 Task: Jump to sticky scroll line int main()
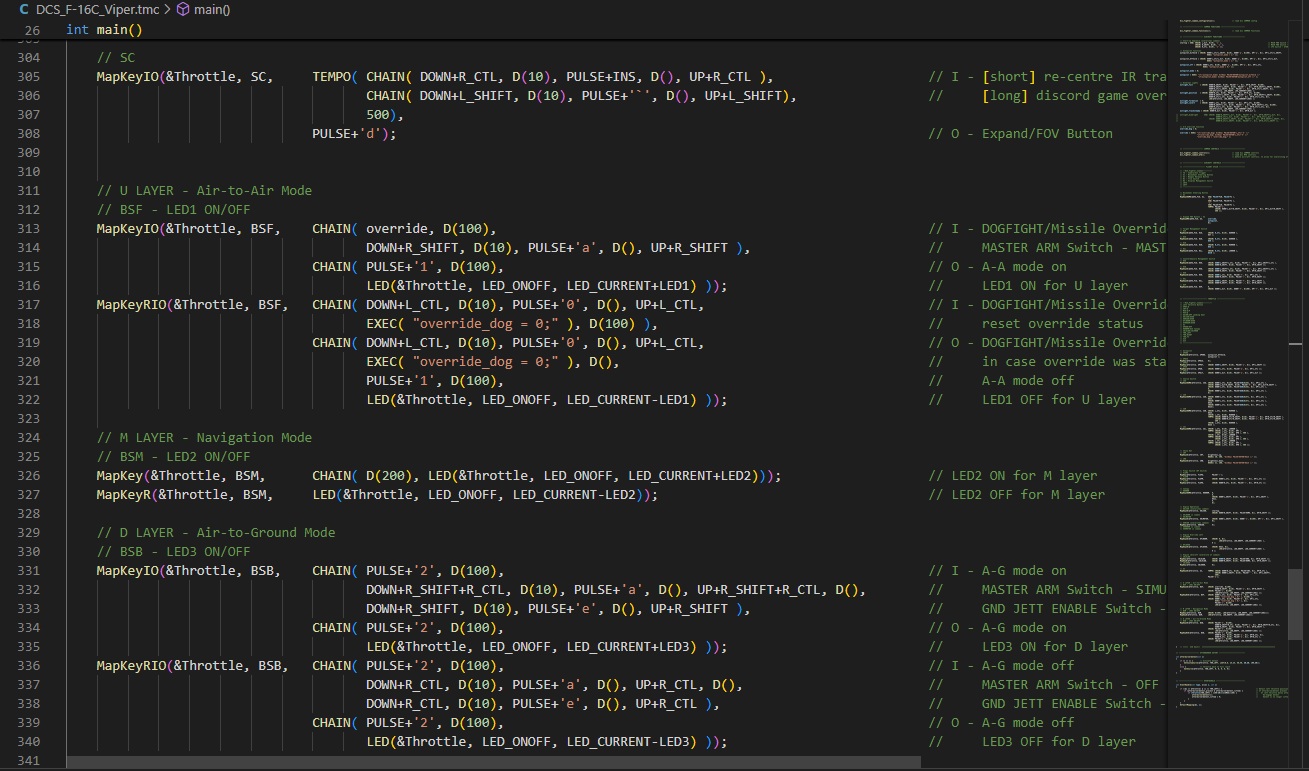(x=104, y=30)
